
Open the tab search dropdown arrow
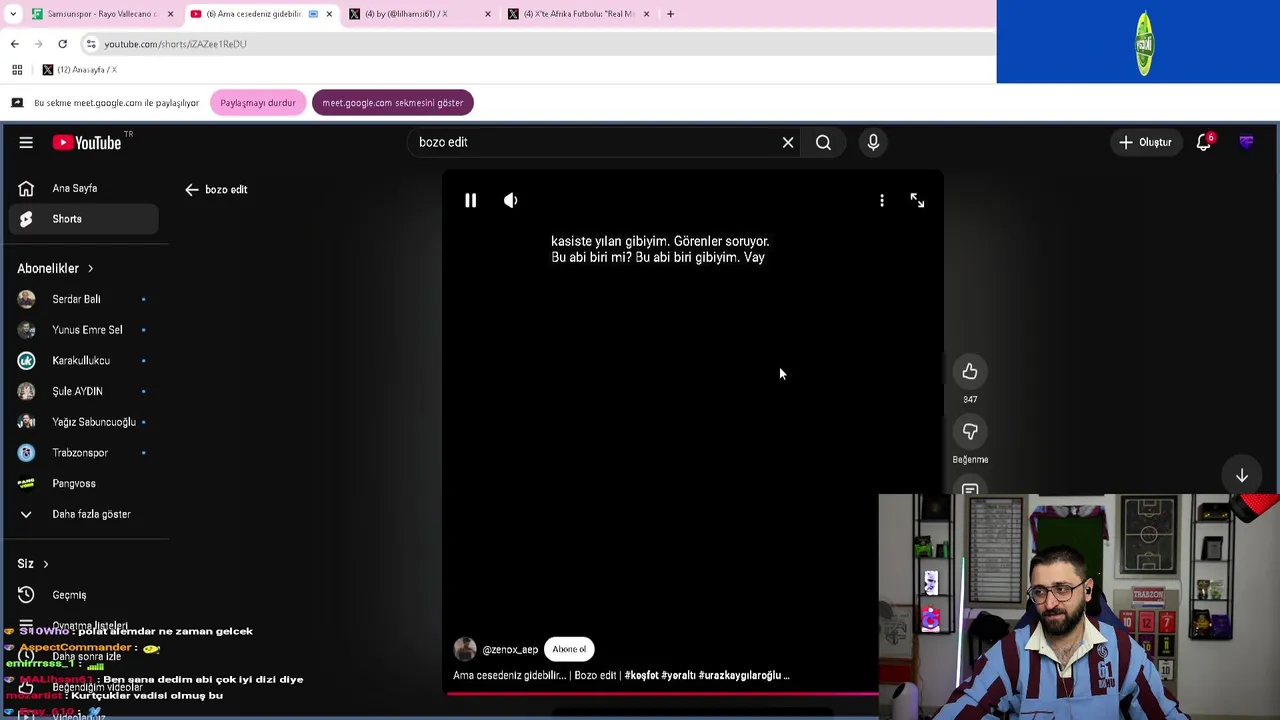coord(13,14)
